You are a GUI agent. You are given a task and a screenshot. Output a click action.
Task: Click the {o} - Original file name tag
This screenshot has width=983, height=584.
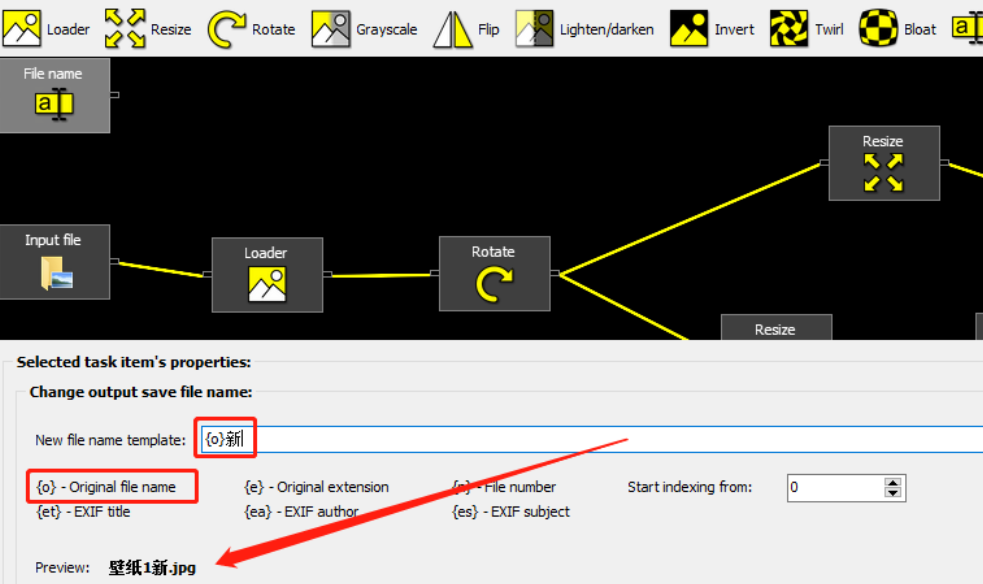[106, 487]
